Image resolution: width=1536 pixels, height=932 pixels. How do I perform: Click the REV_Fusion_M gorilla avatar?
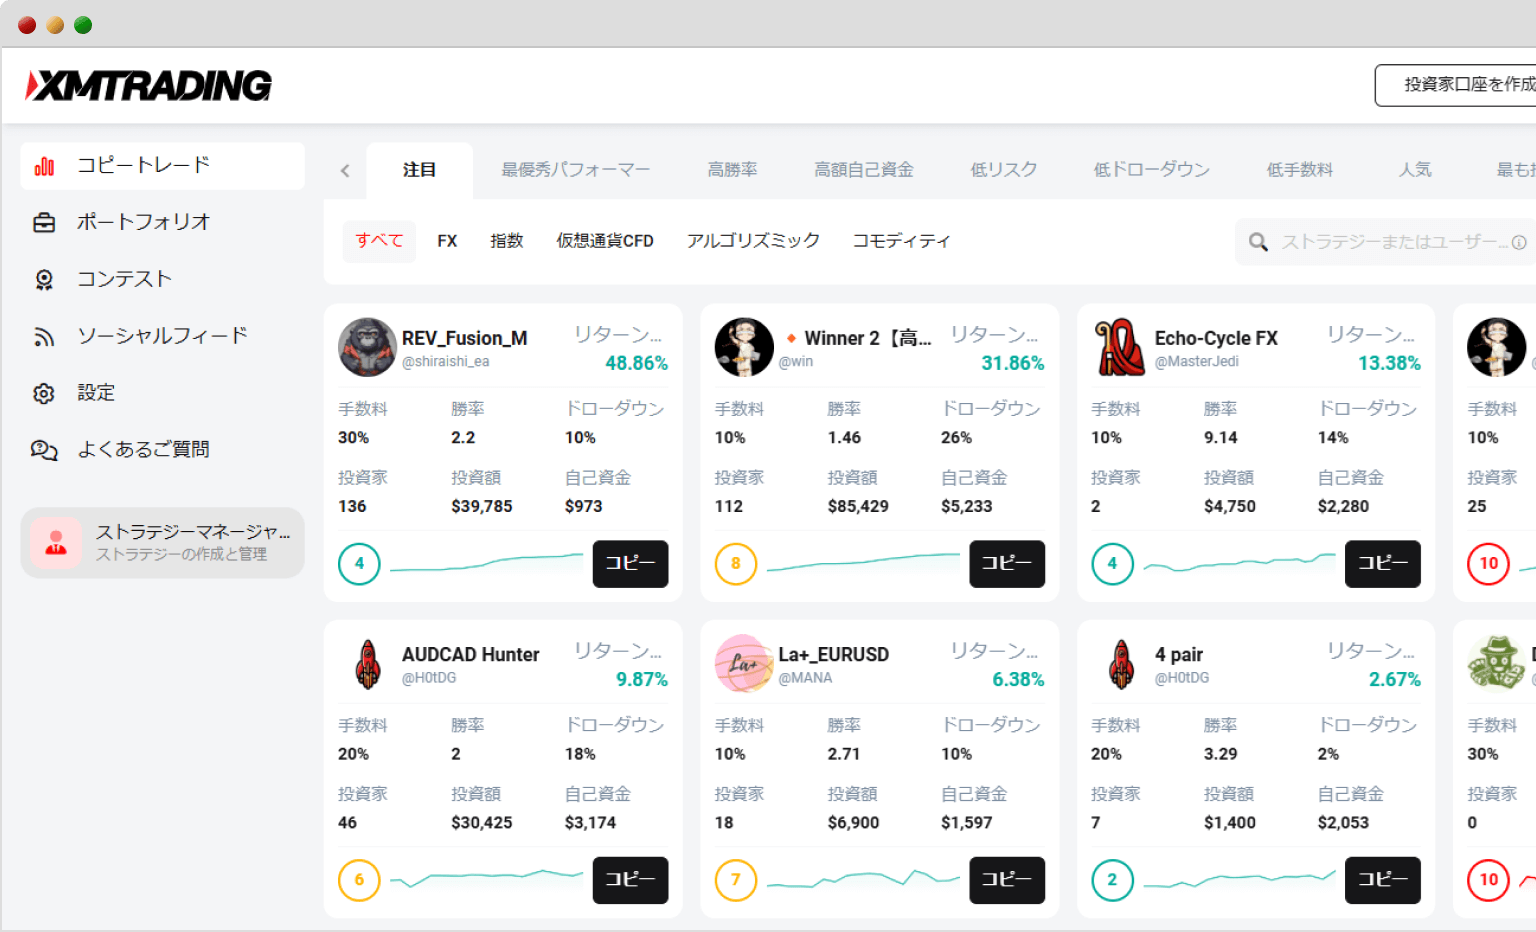point(367,347)
